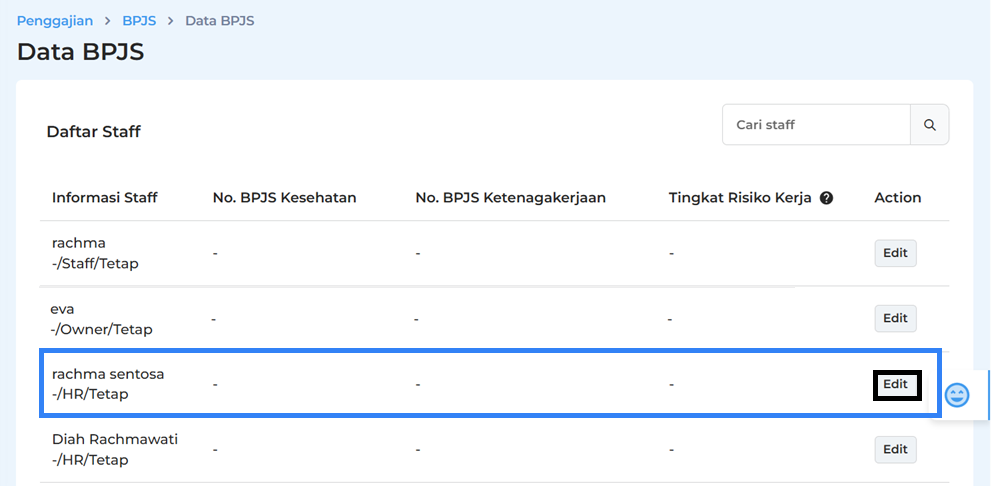Click the rachma sentosa staff name
Screen dimensions: 991x486
108,374
